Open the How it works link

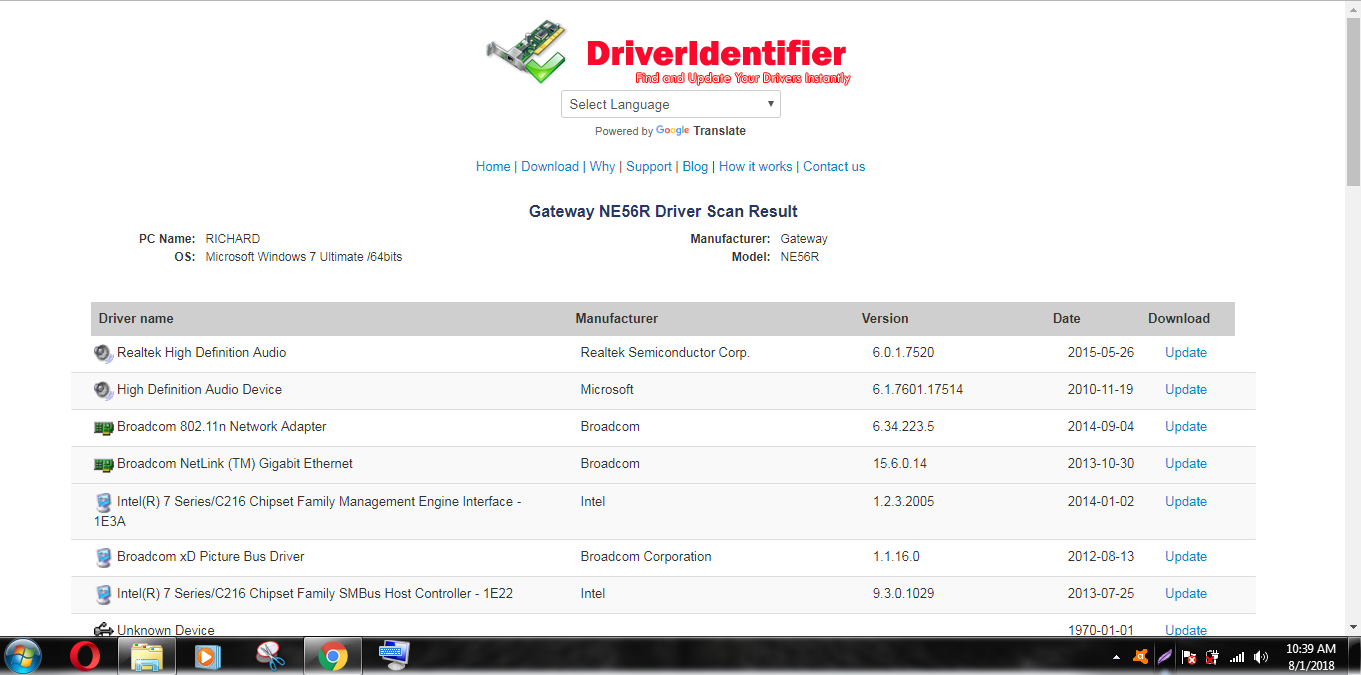point(755,167)
